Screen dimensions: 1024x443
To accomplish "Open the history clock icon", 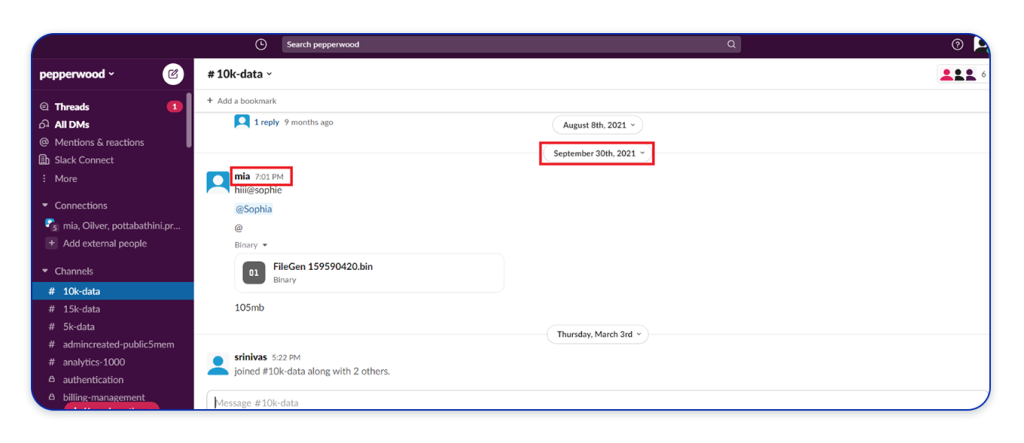I will (x=261, y=44).
